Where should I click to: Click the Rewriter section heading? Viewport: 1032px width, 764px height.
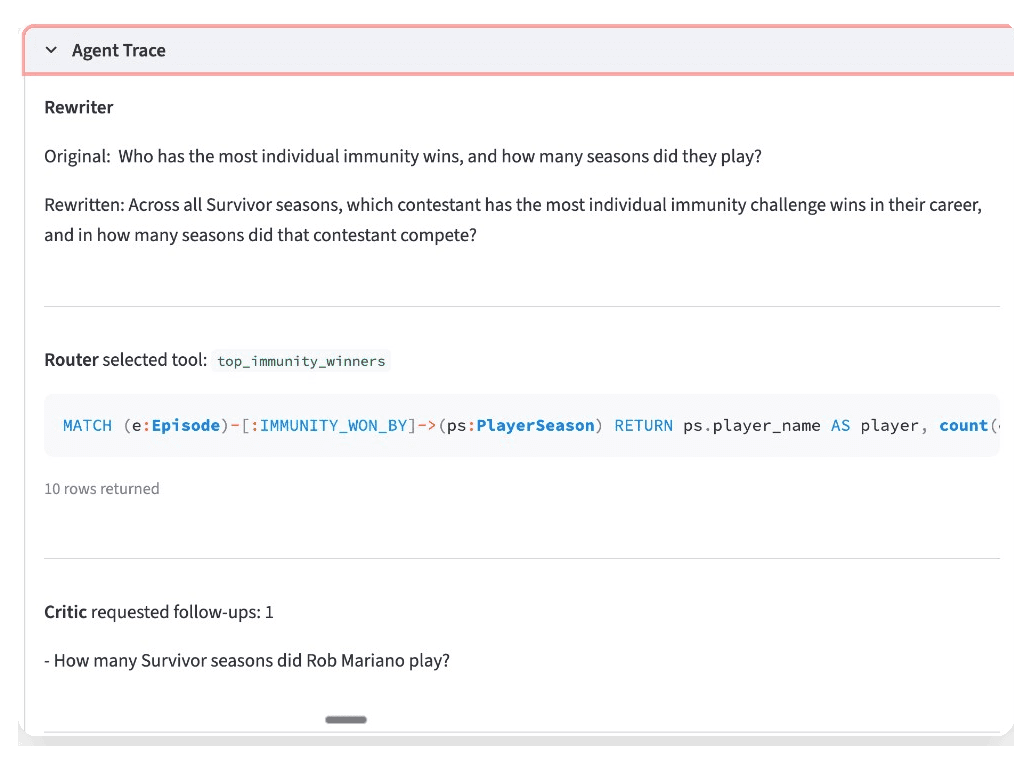coord(79,107)
